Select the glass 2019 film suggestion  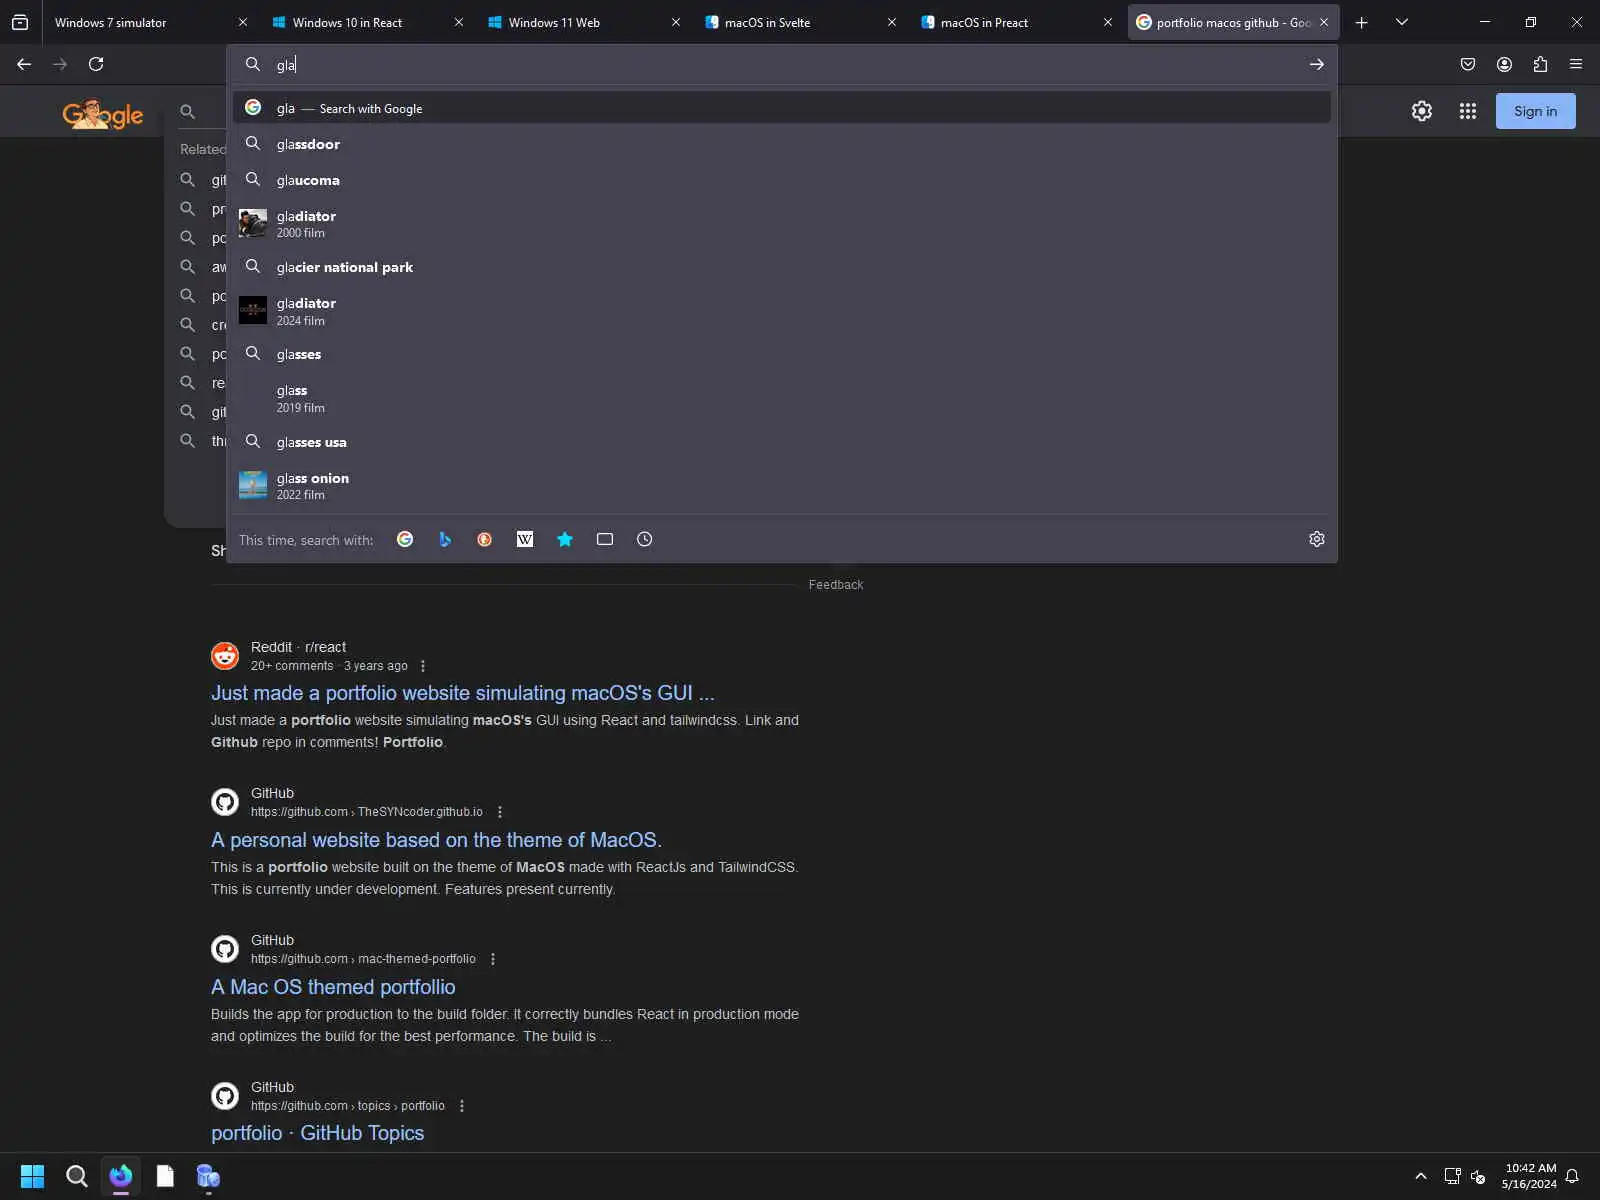coord(782,398)
